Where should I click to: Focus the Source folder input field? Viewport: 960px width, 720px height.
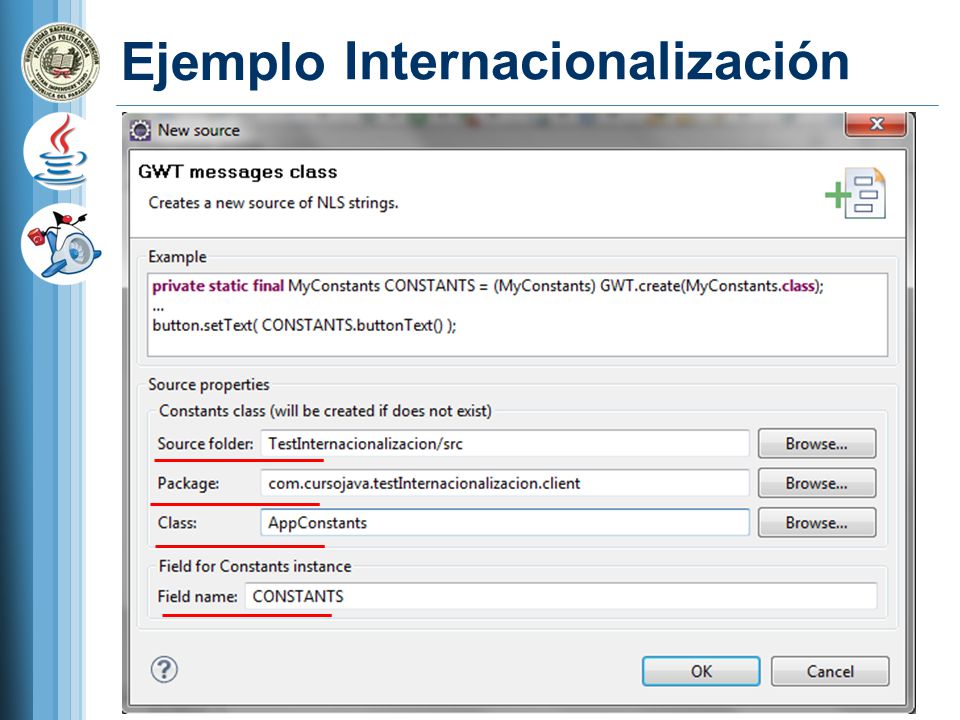[505, 444]
